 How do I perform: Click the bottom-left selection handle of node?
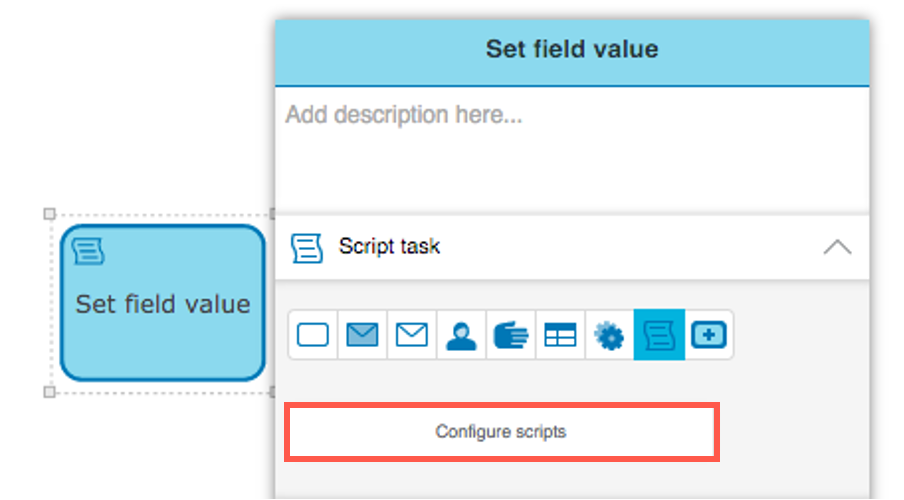click(49, 392)
